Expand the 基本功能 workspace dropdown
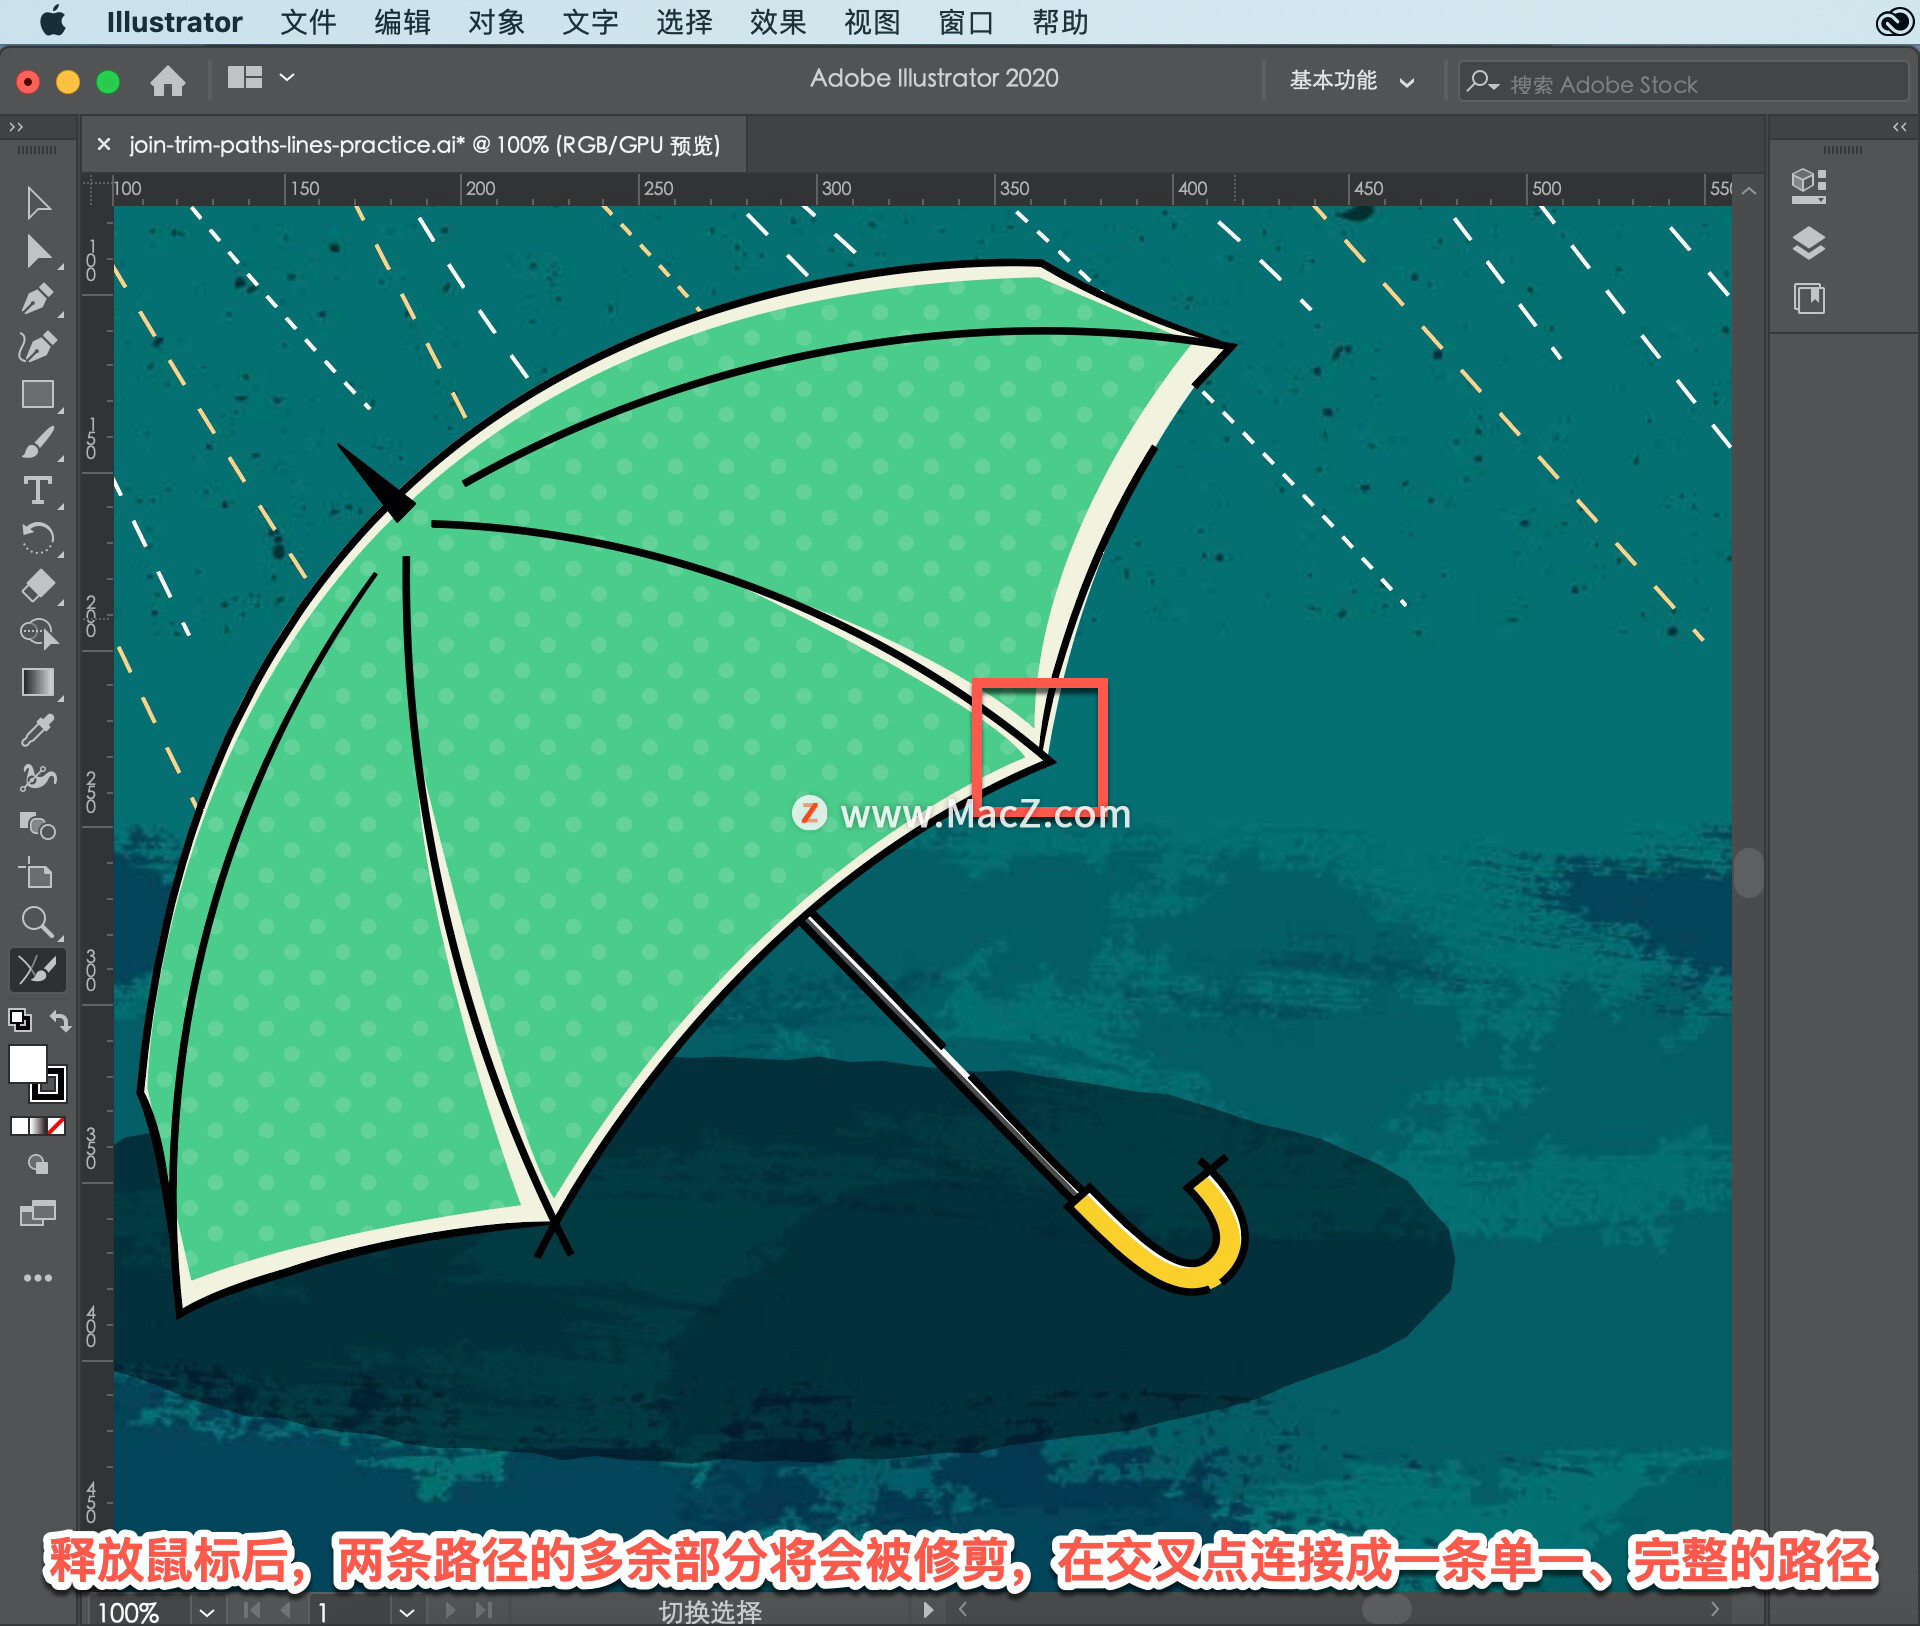This screenshot has height=1626, width=1920. tap(1351, 81)
